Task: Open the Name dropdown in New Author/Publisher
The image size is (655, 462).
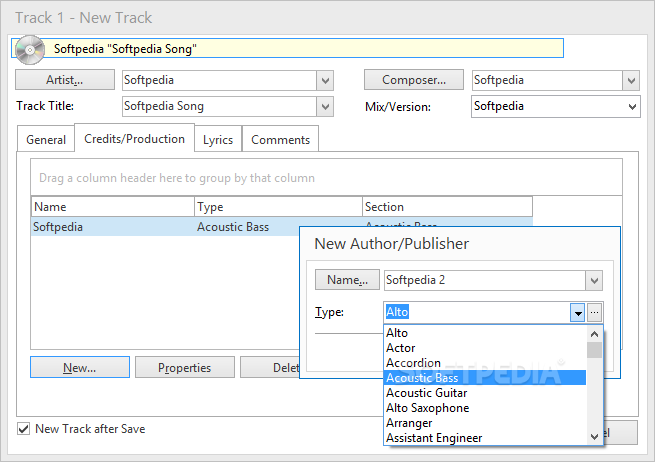Action: point(594,280)
